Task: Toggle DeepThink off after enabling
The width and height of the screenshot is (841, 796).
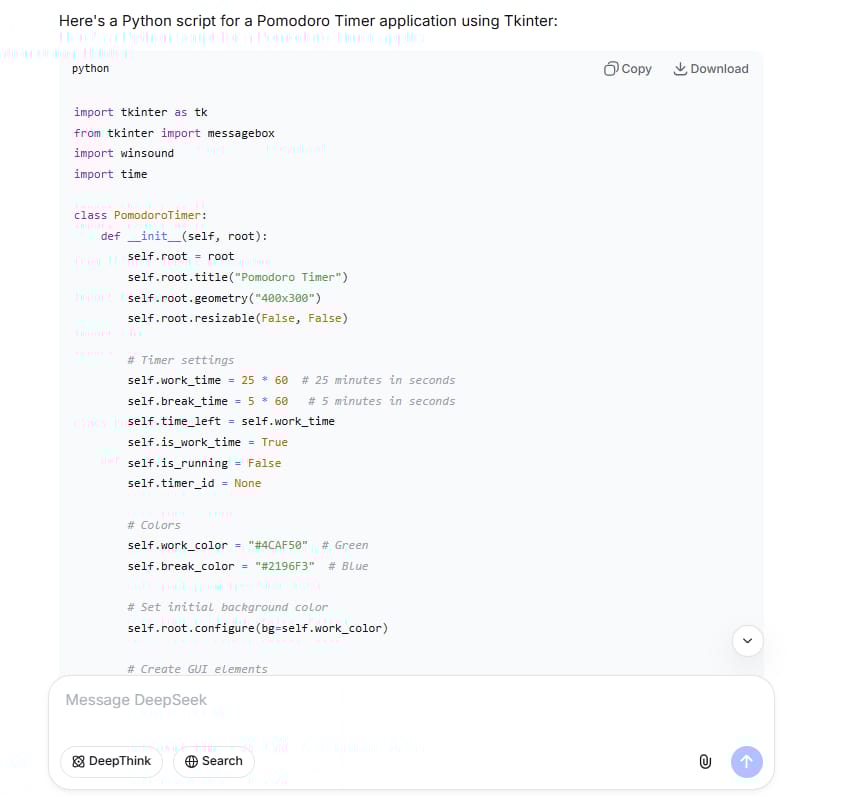Action: (111, 761)
